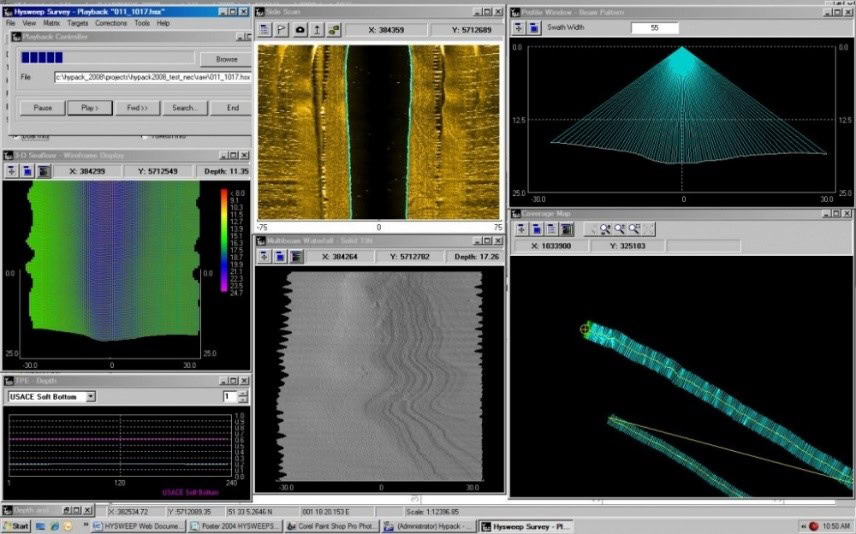Switch to (Administrator) Hypack taskbar item

tap(429, 526)
